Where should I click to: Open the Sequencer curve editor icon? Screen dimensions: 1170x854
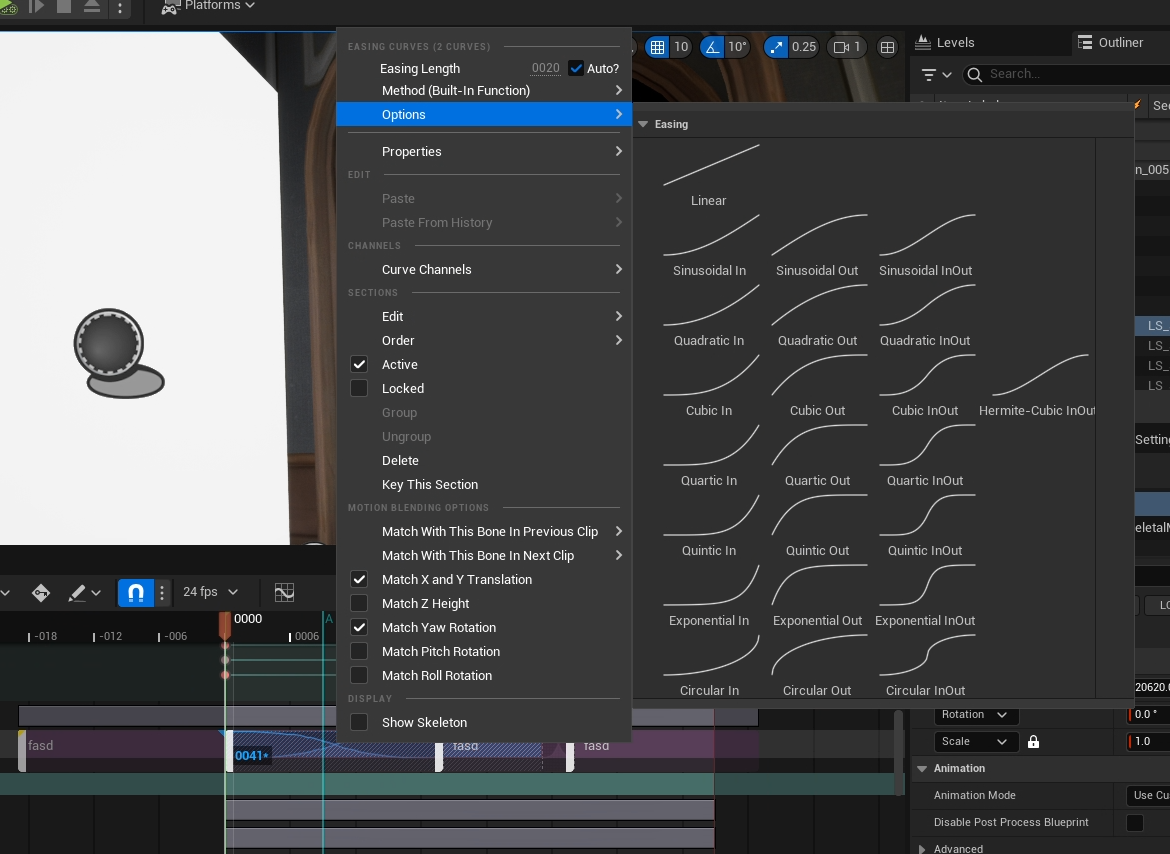pos(284,592)
